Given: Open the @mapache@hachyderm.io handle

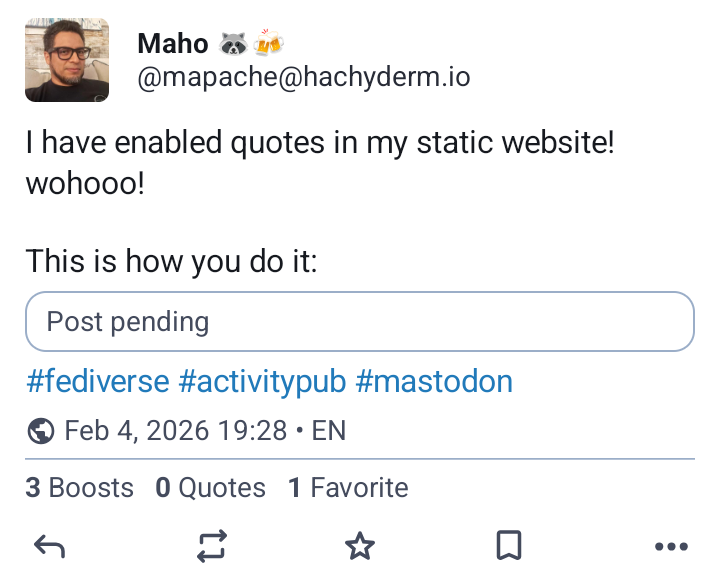Looking at the screenshot, I should click(x=303, y=77).
